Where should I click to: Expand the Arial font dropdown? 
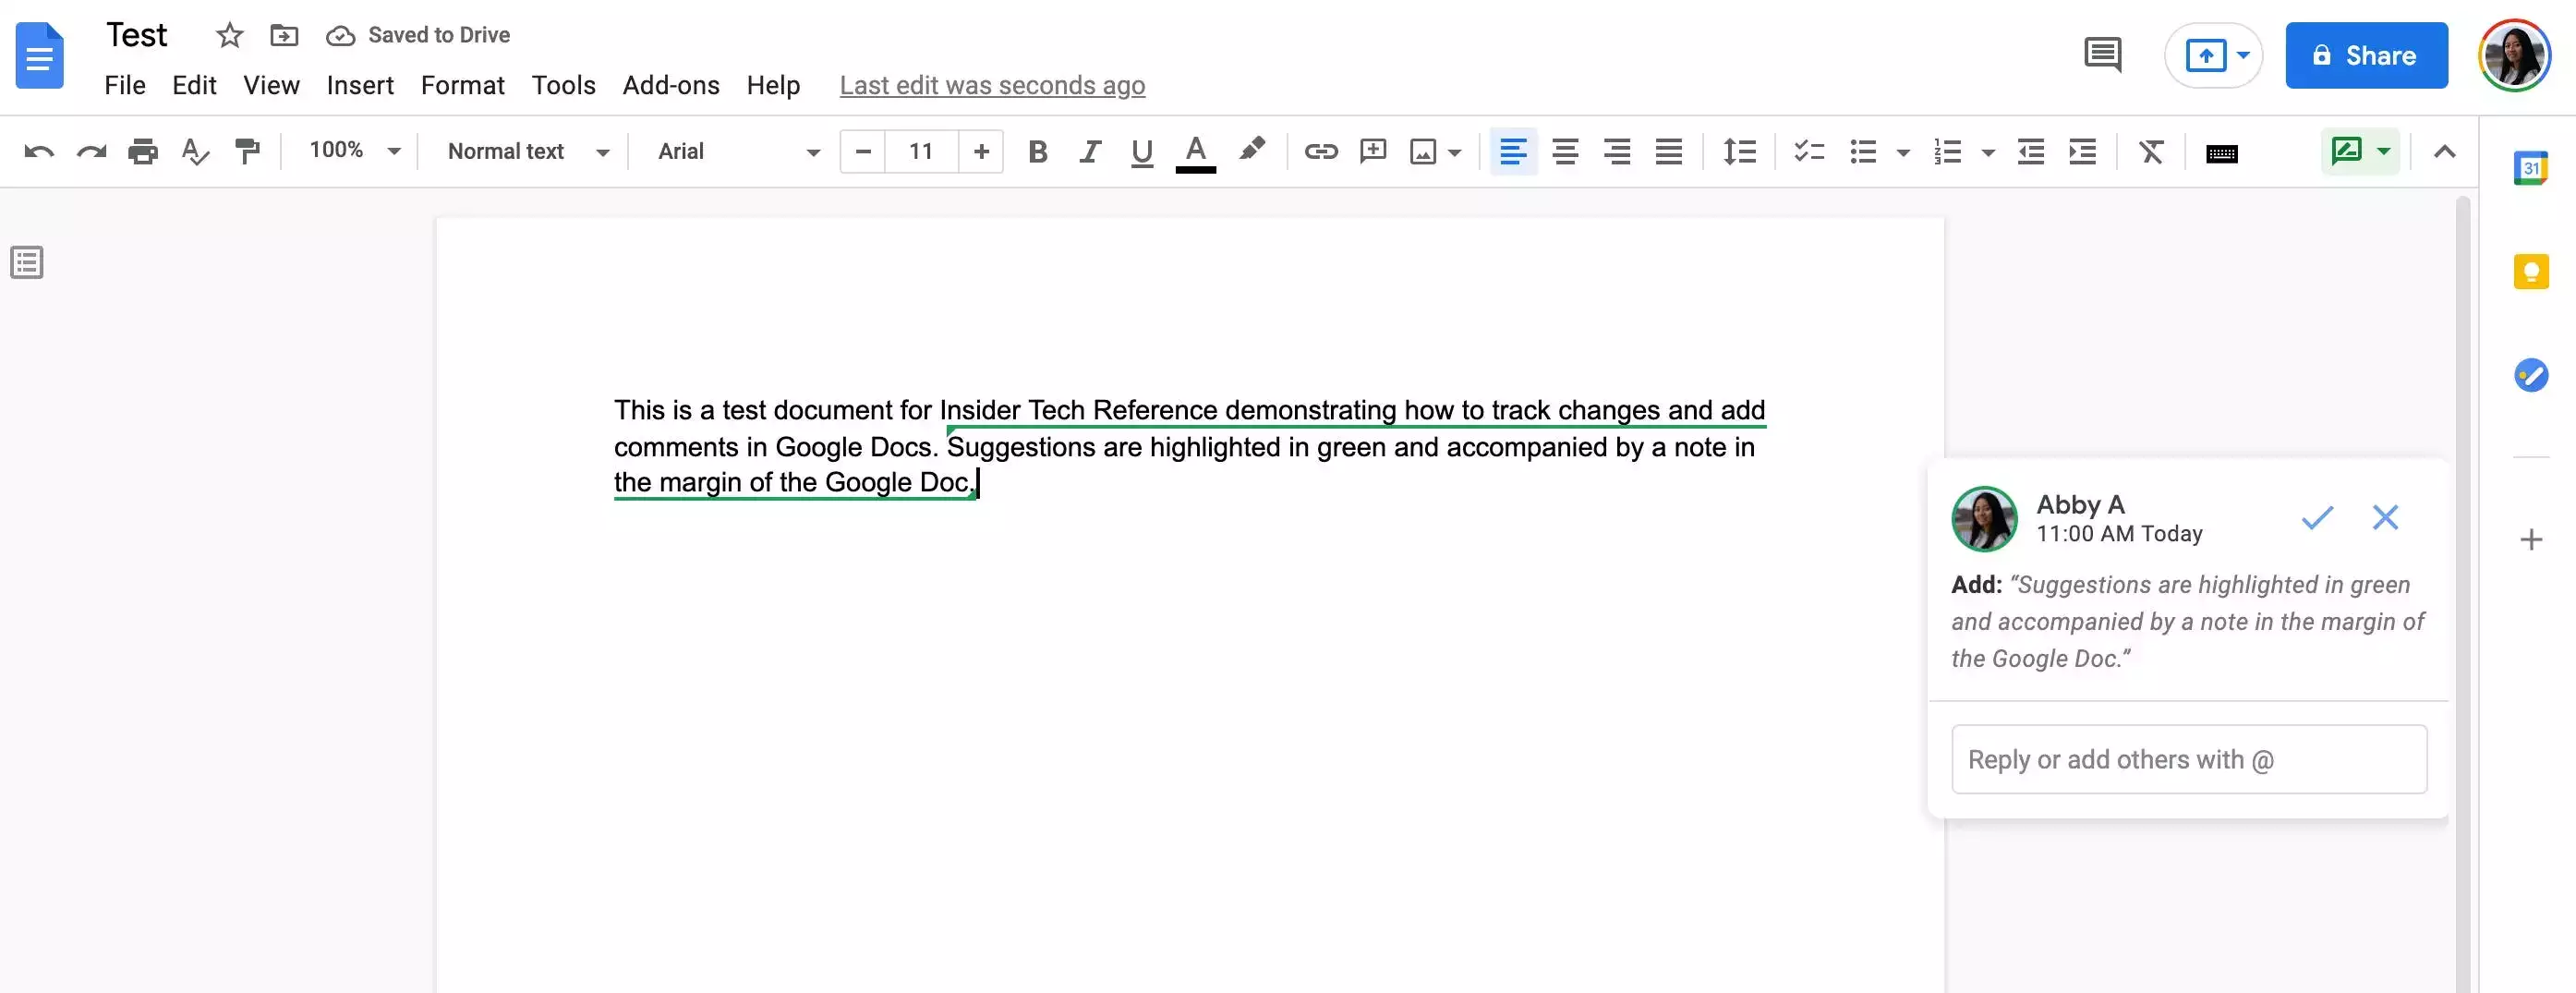tap(738, 152)
